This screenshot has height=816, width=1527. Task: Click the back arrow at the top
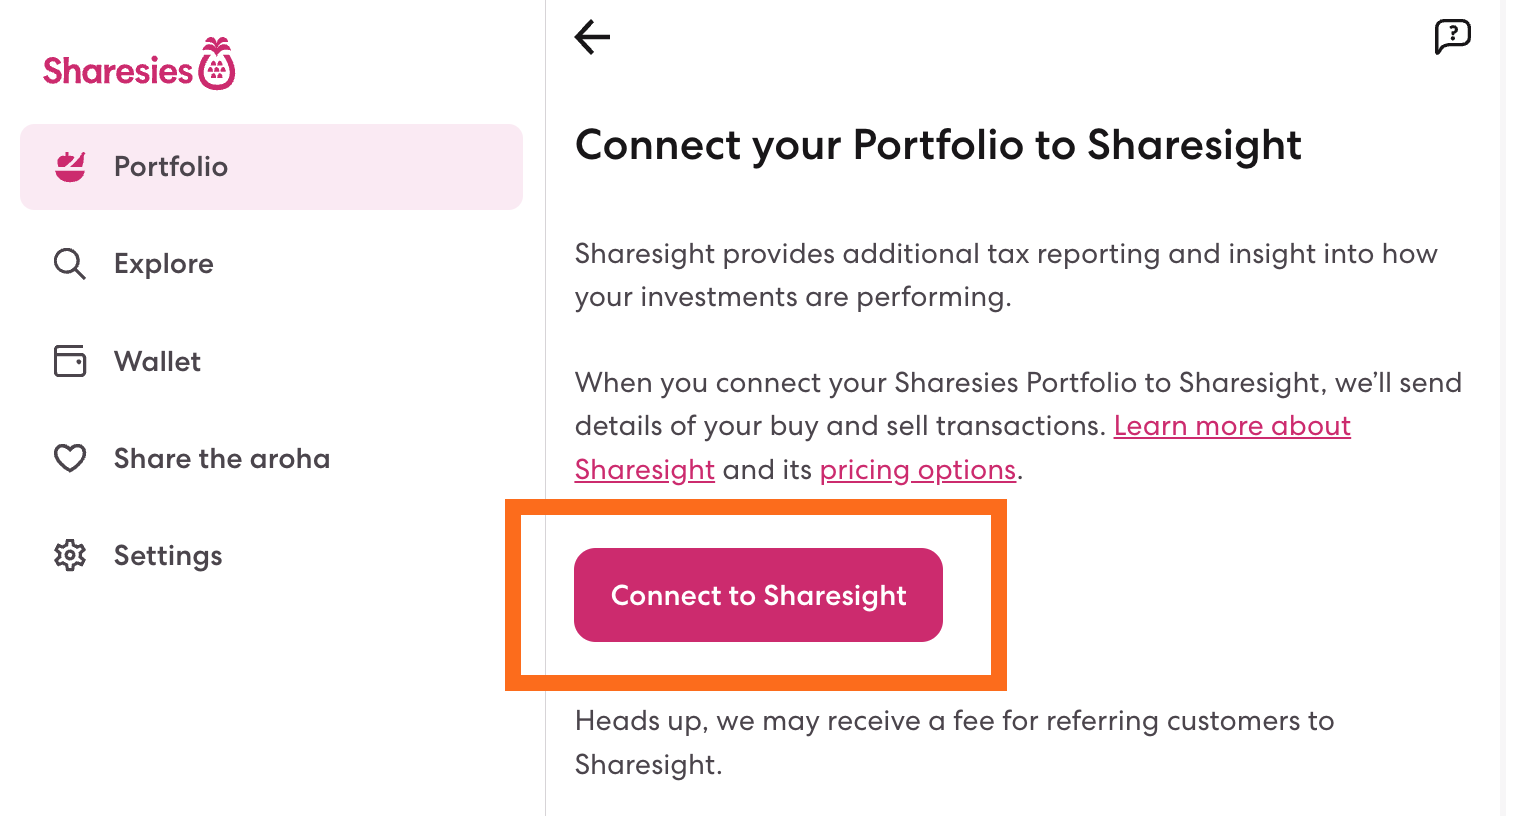(590, 36)
